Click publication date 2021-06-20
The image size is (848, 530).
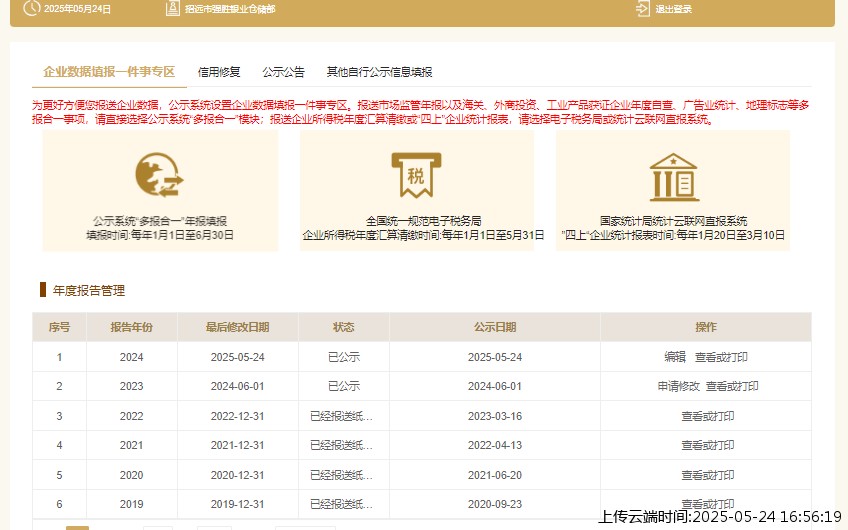pyautogui.click(x=495, y=475)
